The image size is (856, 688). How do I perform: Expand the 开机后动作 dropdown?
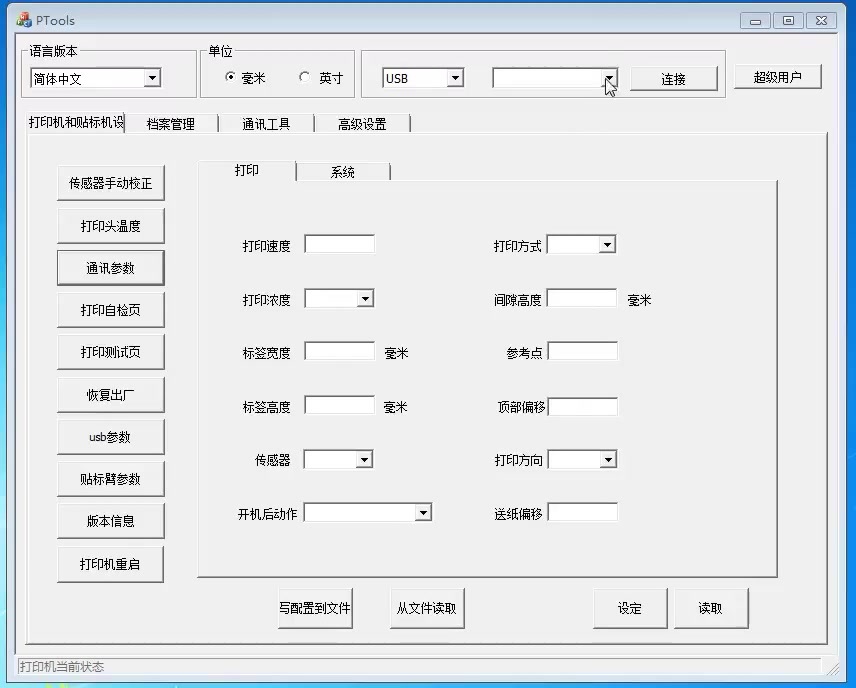(423, 512)
